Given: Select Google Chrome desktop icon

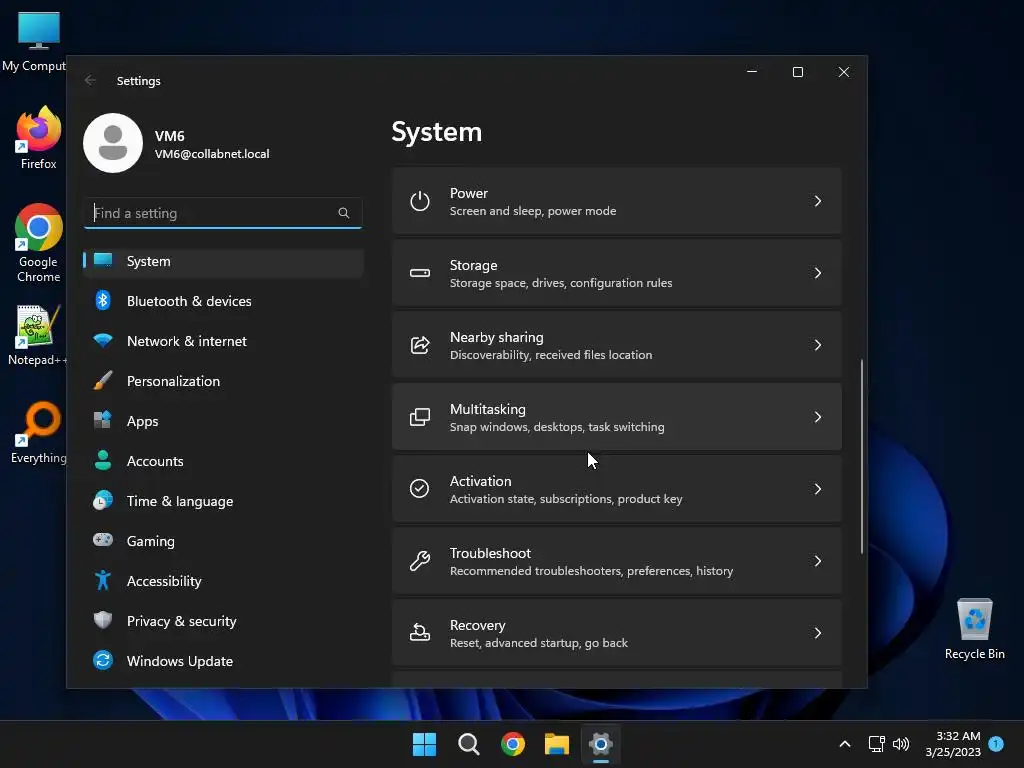Looking at the screenshot, I should coord(39,243).
